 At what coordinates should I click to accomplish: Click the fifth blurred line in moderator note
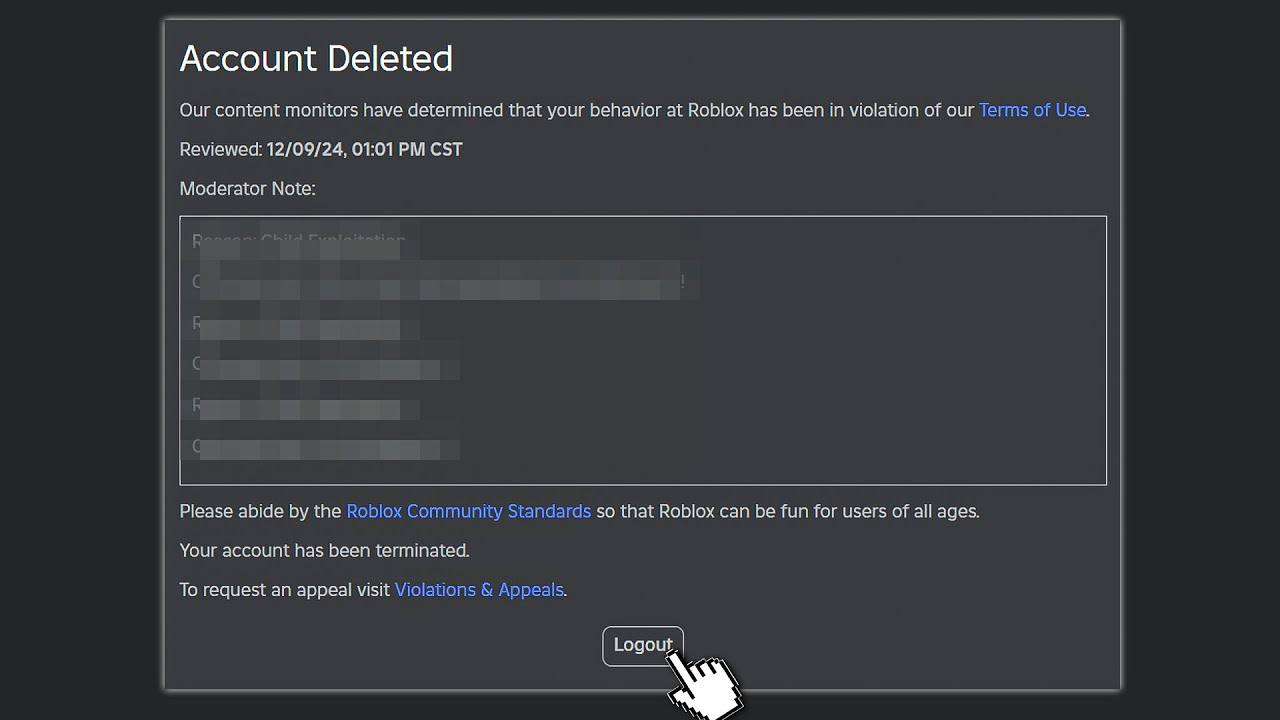(300, 406)
